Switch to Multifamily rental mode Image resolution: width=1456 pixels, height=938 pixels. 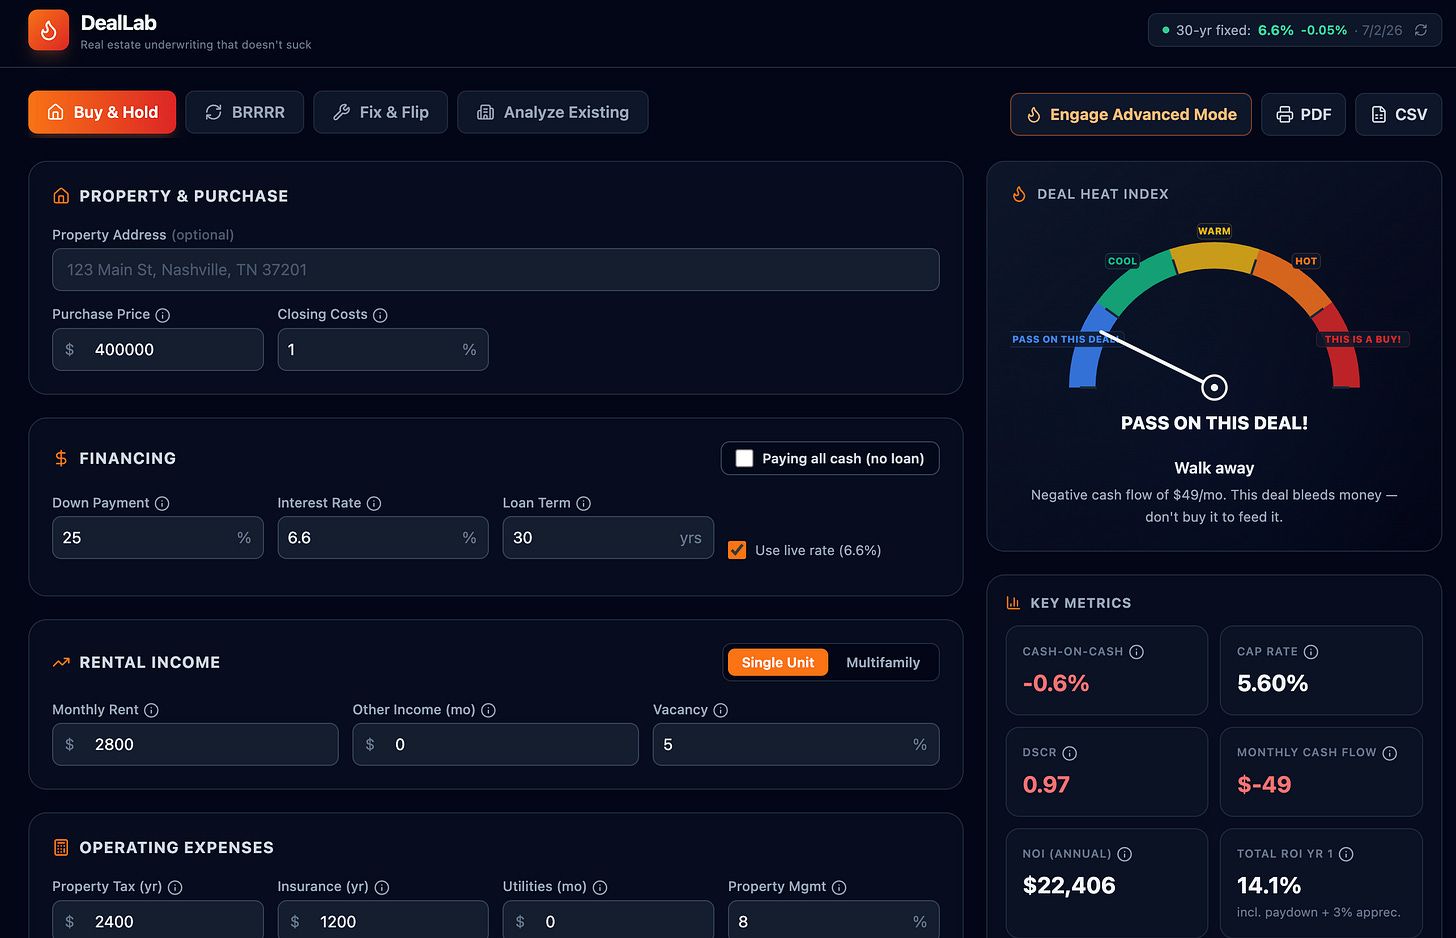[x=883, y=662]
